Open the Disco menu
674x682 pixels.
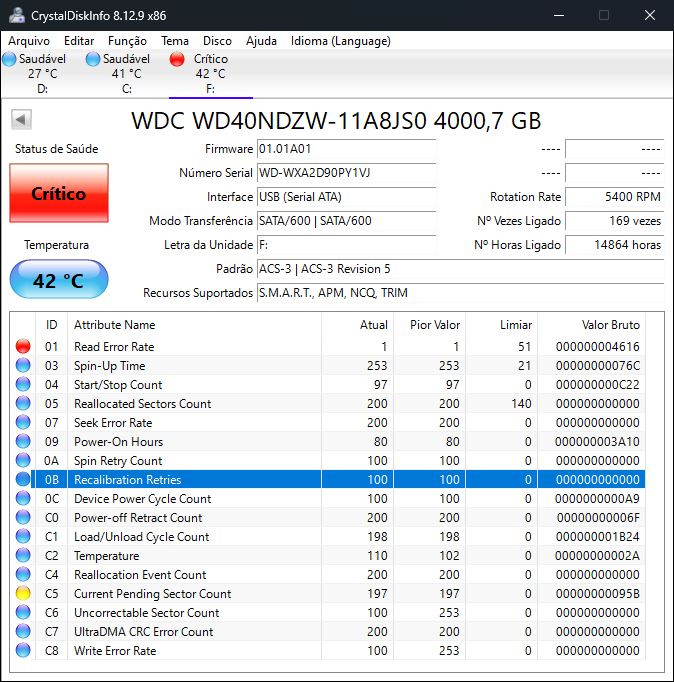click(217, 41)
